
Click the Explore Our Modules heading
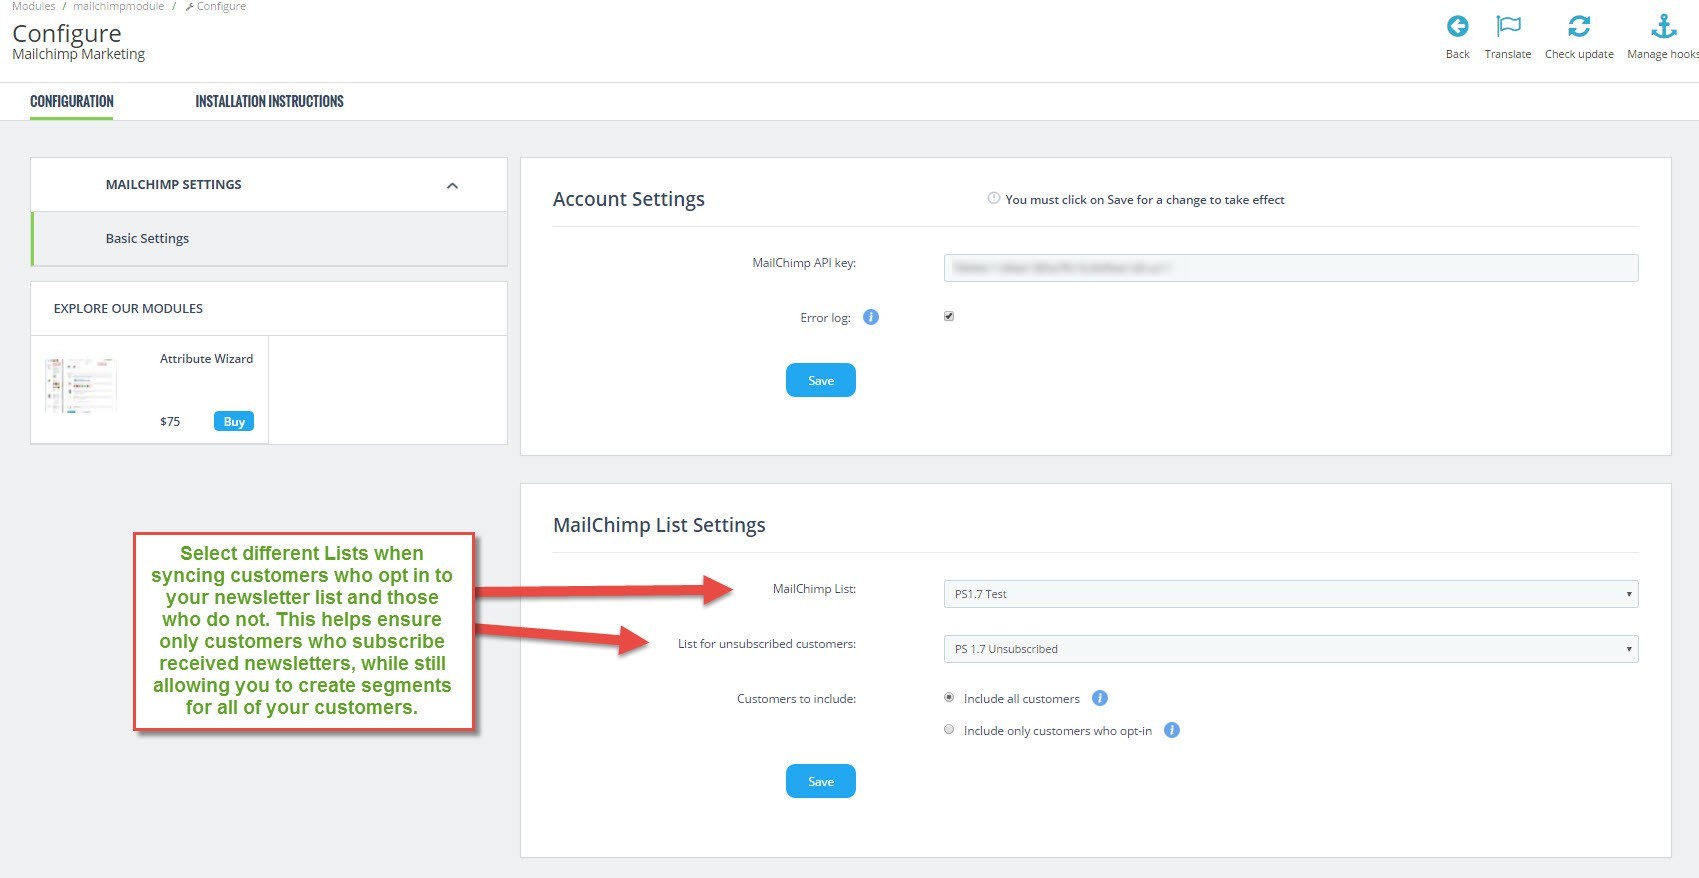128,309
